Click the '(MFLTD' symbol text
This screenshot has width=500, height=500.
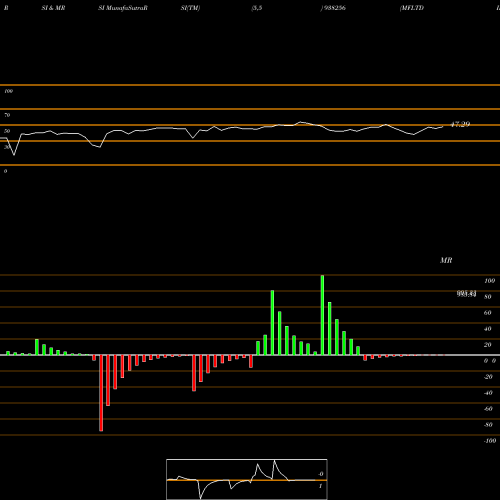[412, 8]
